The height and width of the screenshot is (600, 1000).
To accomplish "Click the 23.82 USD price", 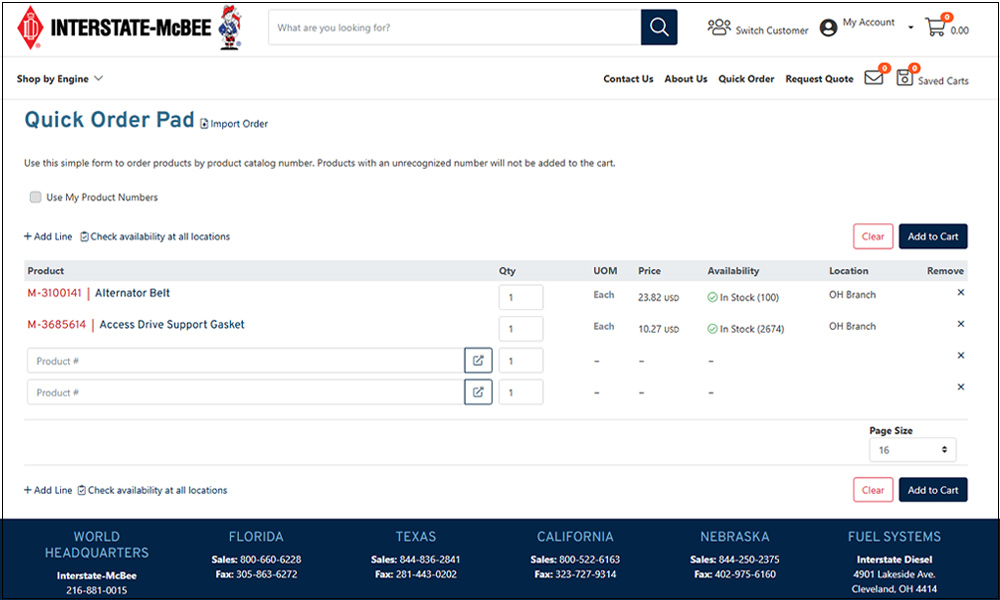I will click(658, 298).
